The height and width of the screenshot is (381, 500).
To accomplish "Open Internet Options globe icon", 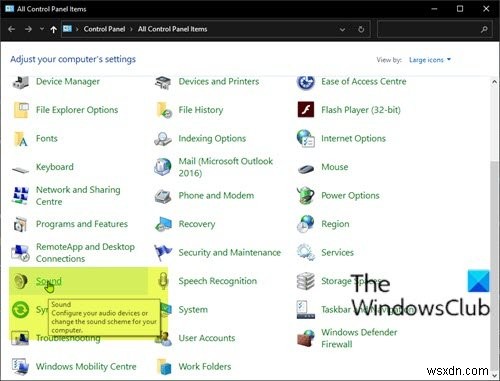I will [306, 139].
